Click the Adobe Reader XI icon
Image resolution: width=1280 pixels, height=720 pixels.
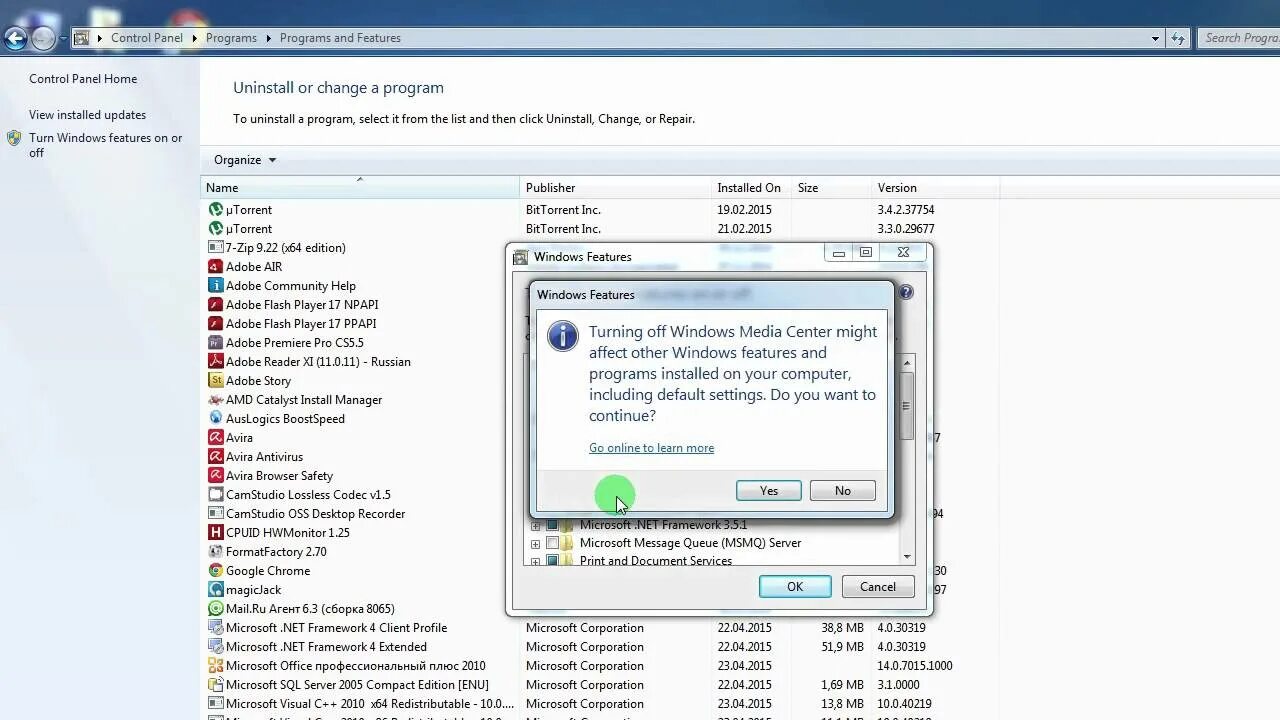tap(215, 362)
